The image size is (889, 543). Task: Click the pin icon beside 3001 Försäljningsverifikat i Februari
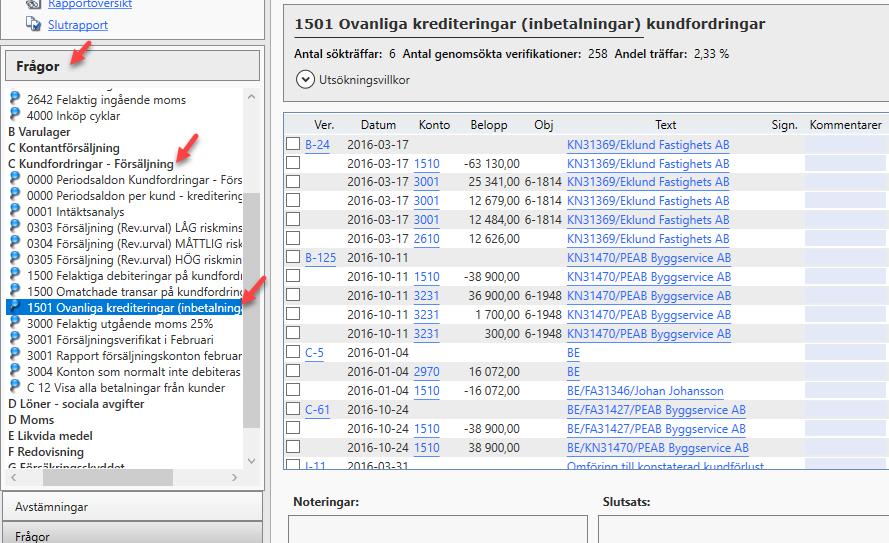(15, 338)
